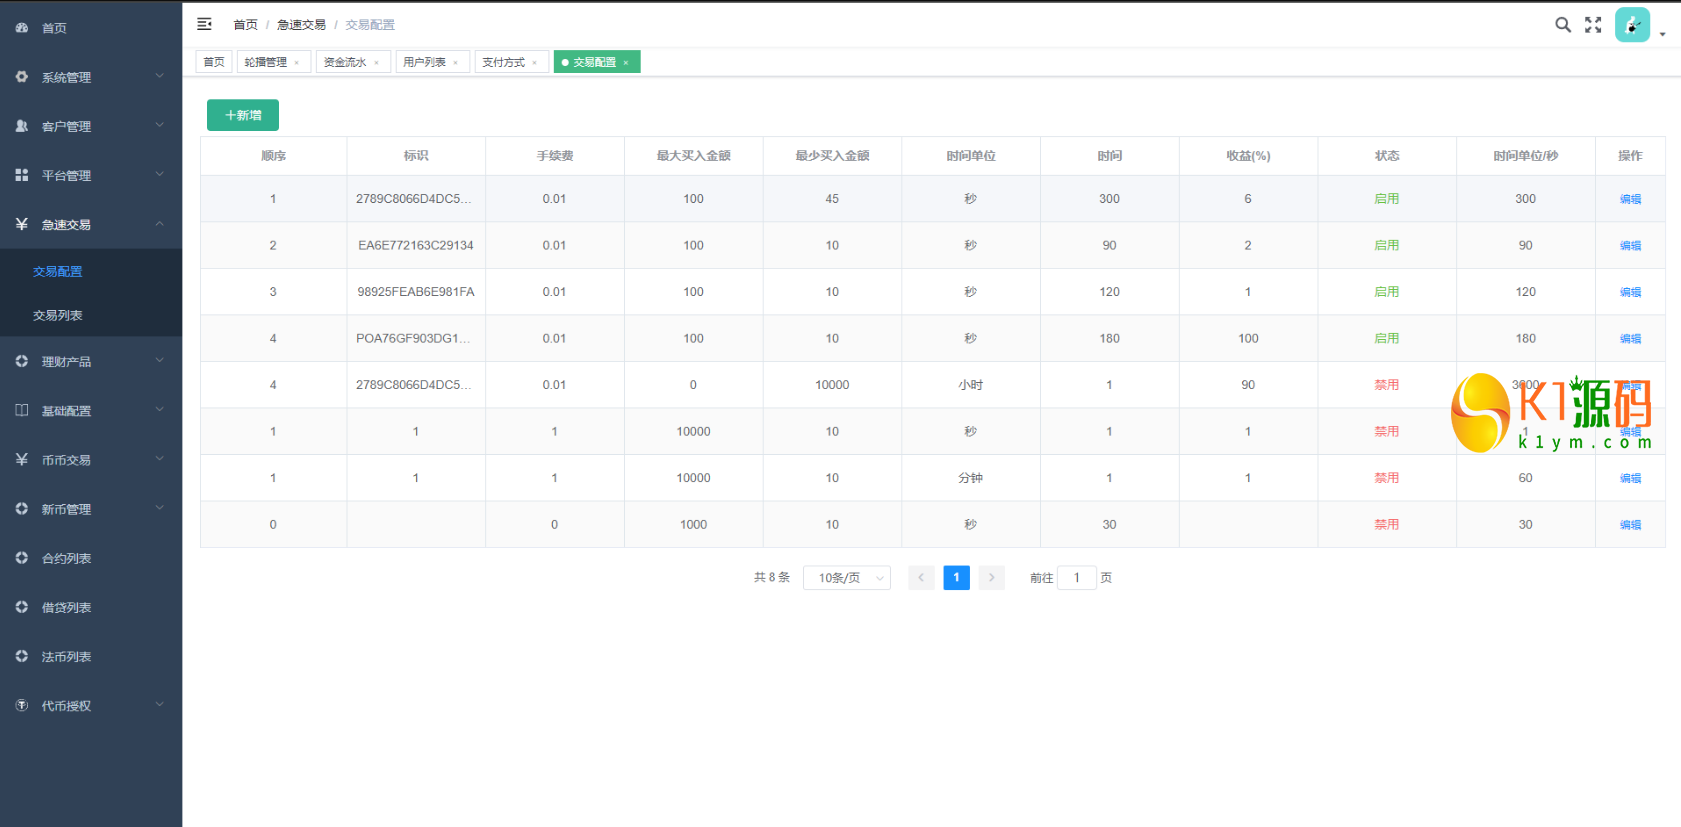
Task: Click the 客户管理 user icon in sidebar
Action: [22, 126]
